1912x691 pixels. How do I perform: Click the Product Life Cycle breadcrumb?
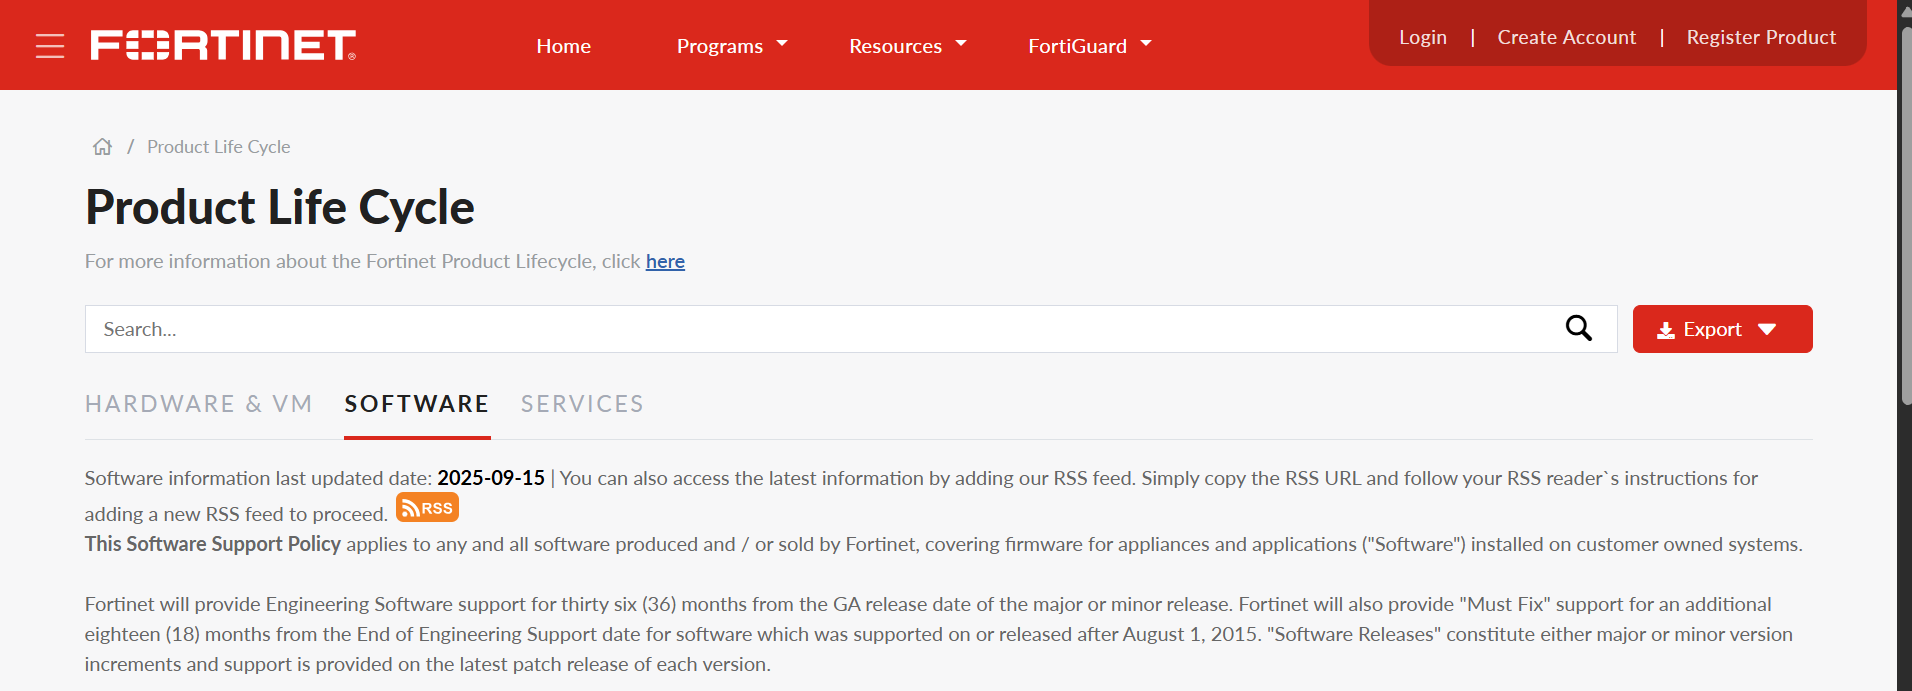(x=218, y=147)
